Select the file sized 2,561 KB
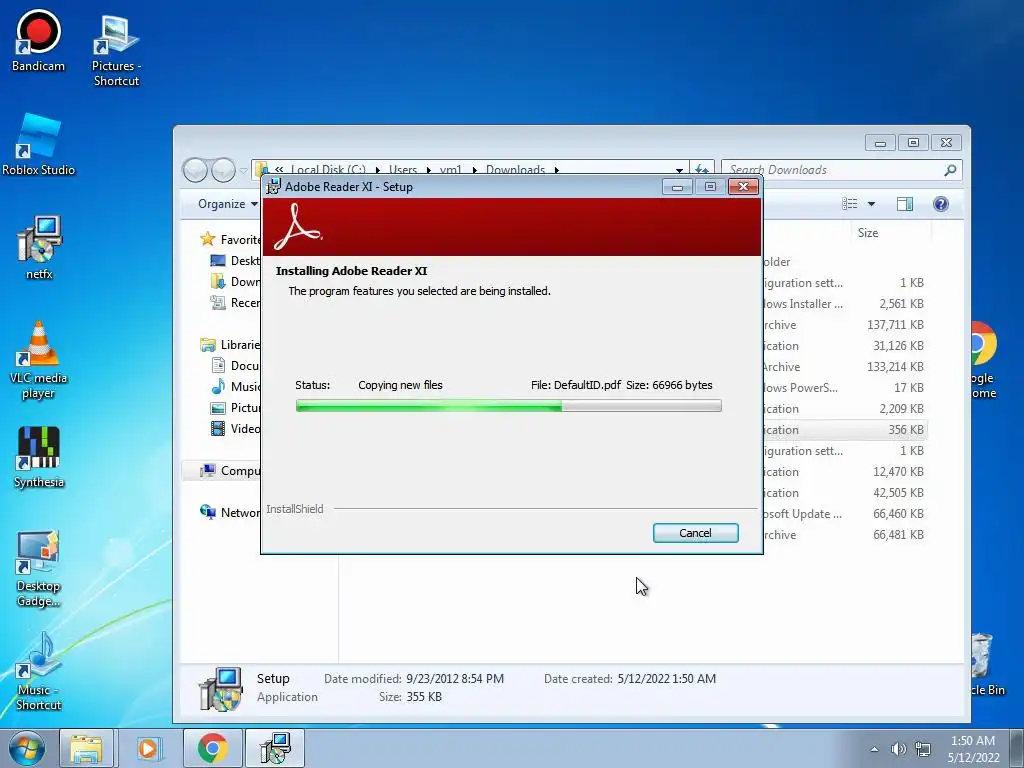The width and height of the screenshot is (1024, 768). [845, 304]
